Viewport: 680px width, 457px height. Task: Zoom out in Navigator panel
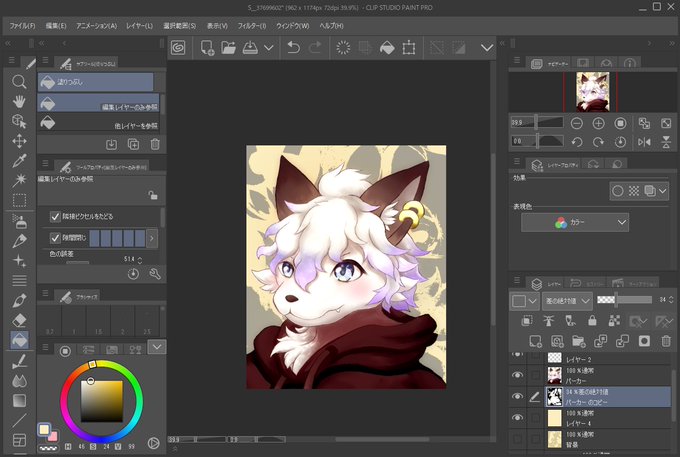[x=576, y=124]
